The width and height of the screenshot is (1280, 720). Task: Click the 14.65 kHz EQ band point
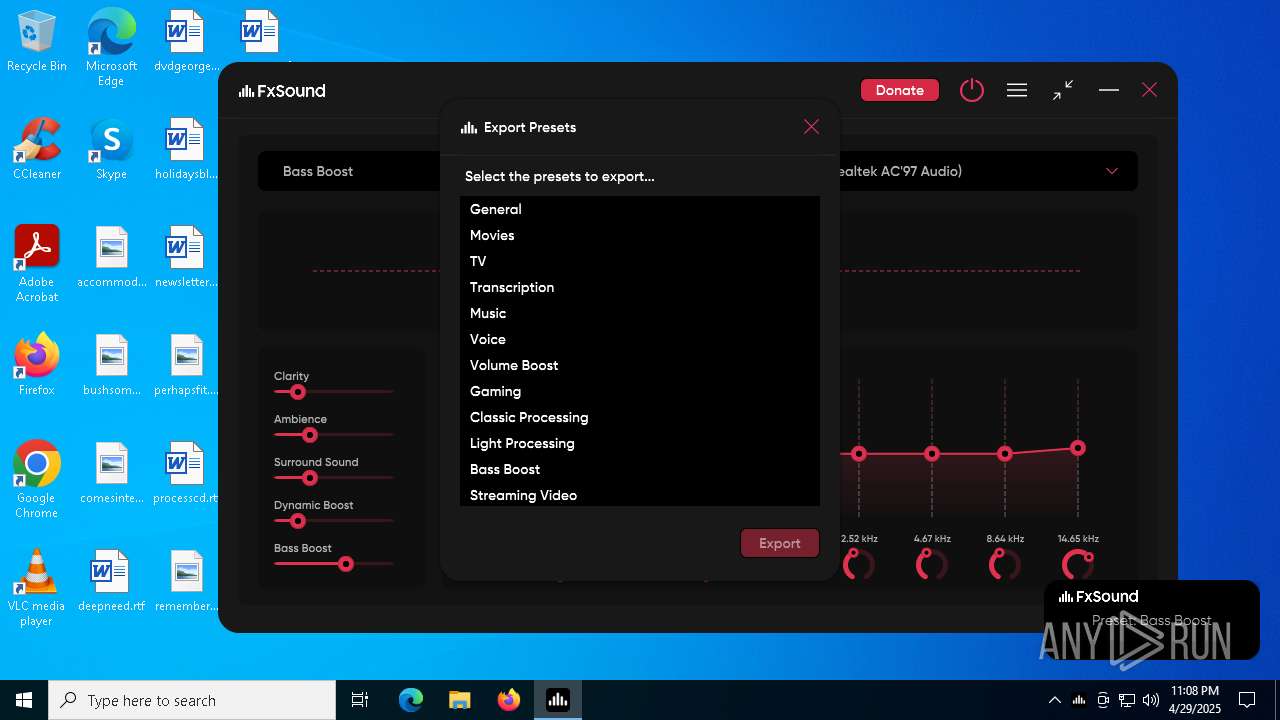click(1078, 448)
